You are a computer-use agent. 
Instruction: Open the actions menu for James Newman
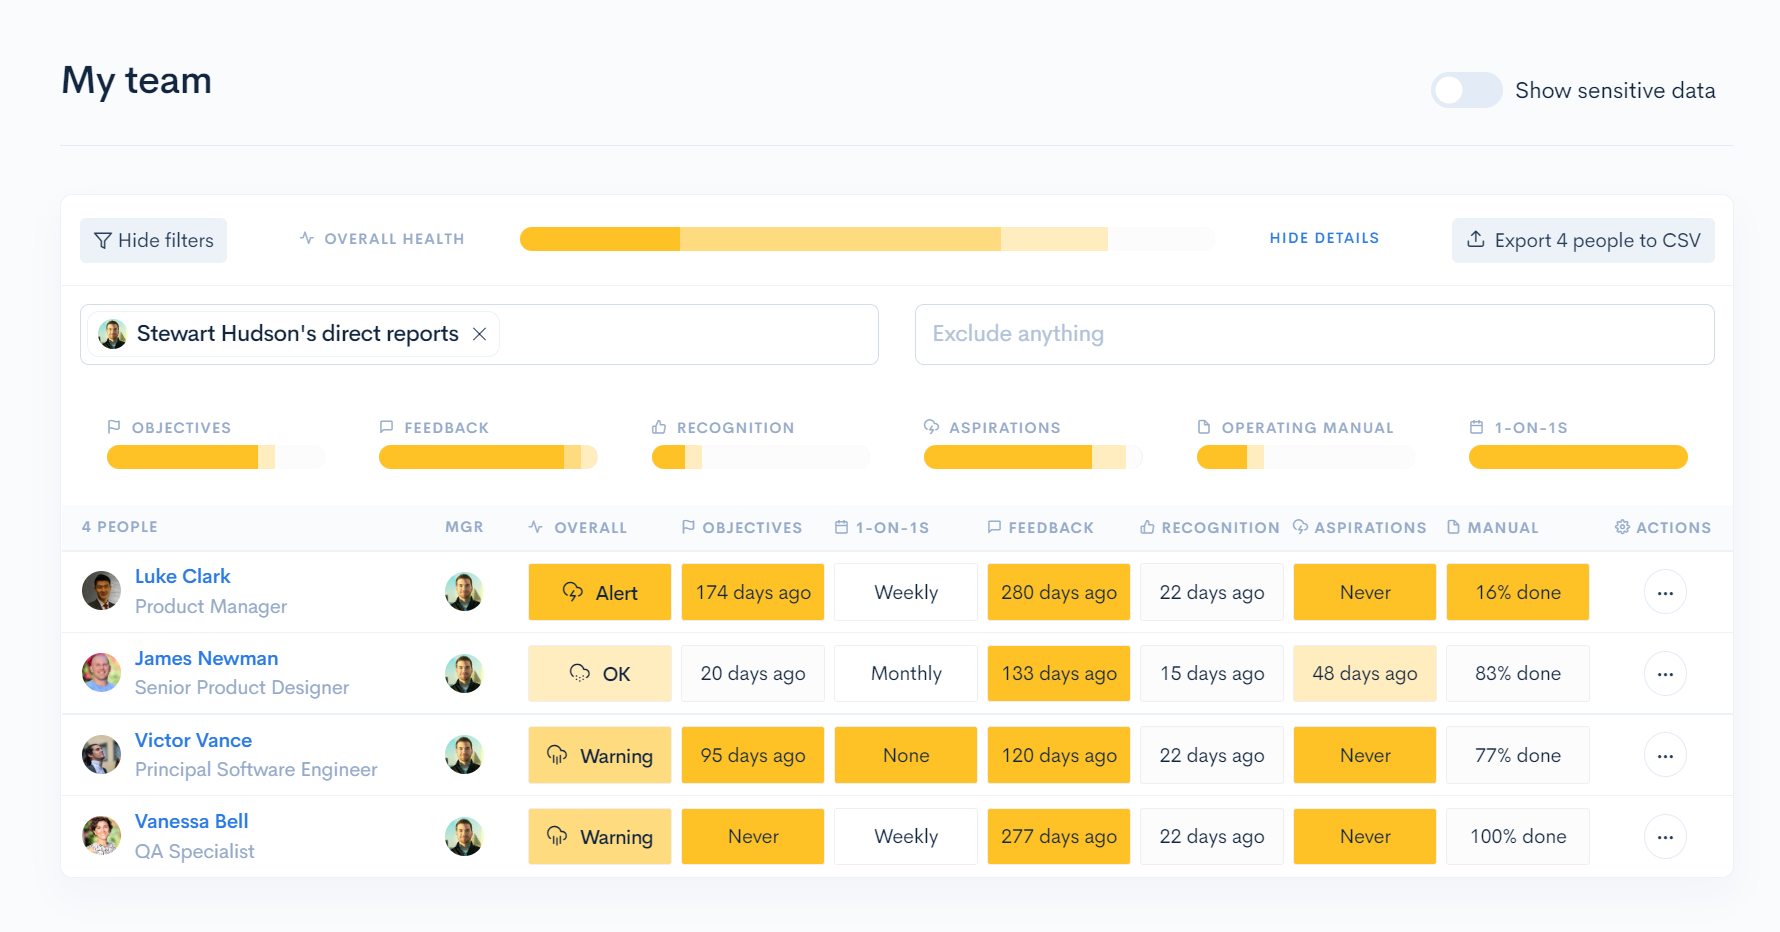[x=1665, y=674]
